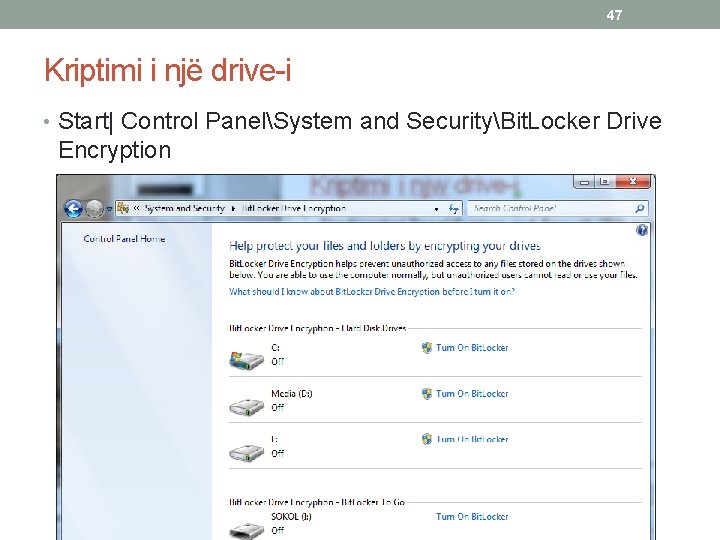This screenshot has width=720, height=540.
Task: Click the Windows drive C: icon
Action: (247, 360)
